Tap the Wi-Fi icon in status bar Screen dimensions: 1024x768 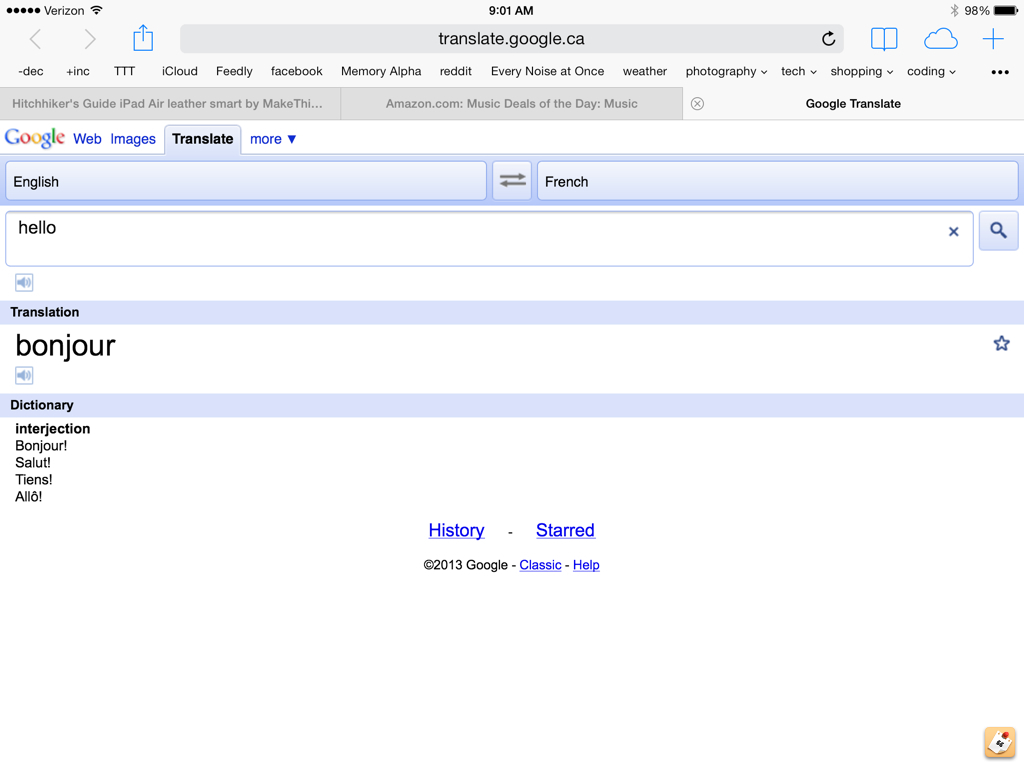point(97,10)
